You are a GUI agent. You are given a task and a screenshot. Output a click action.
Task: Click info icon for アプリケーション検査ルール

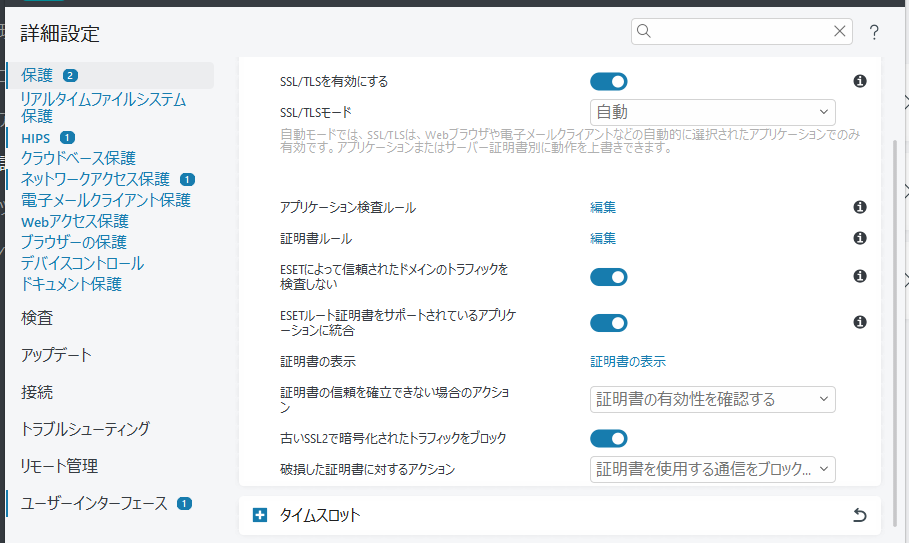859,207
